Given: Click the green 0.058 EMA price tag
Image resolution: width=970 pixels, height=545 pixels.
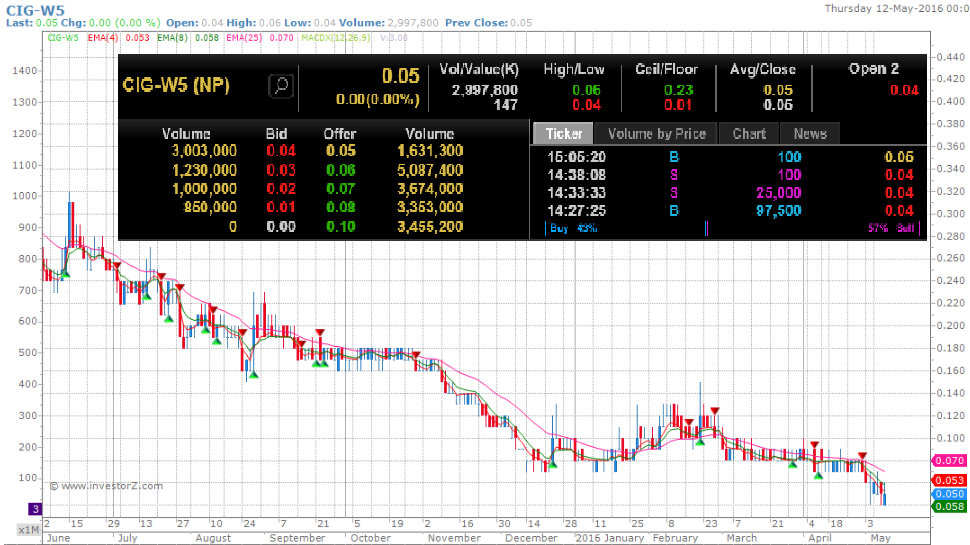Looking at the screenshot, I should (x=948, y=507).
